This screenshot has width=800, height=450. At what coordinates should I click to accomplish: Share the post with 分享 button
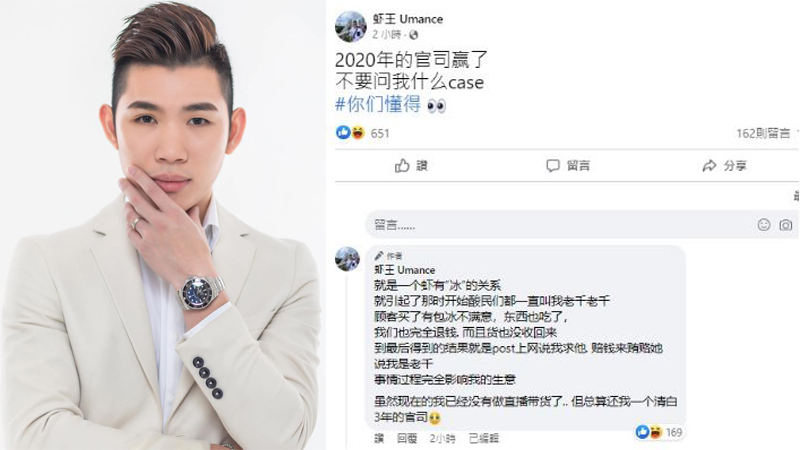pos(724,165)
